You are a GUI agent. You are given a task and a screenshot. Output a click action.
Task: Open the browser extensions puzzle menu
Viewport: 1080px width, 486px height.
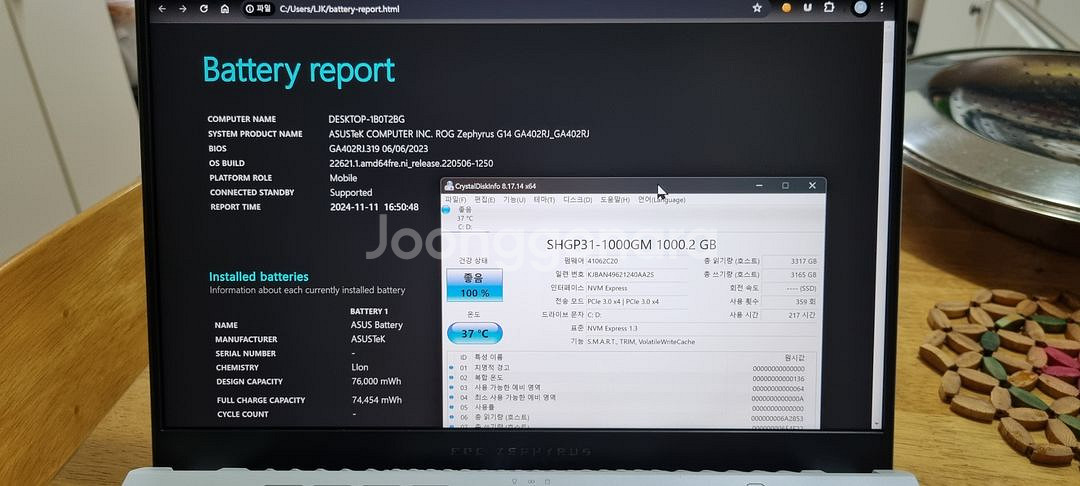(x=829, y=8)
